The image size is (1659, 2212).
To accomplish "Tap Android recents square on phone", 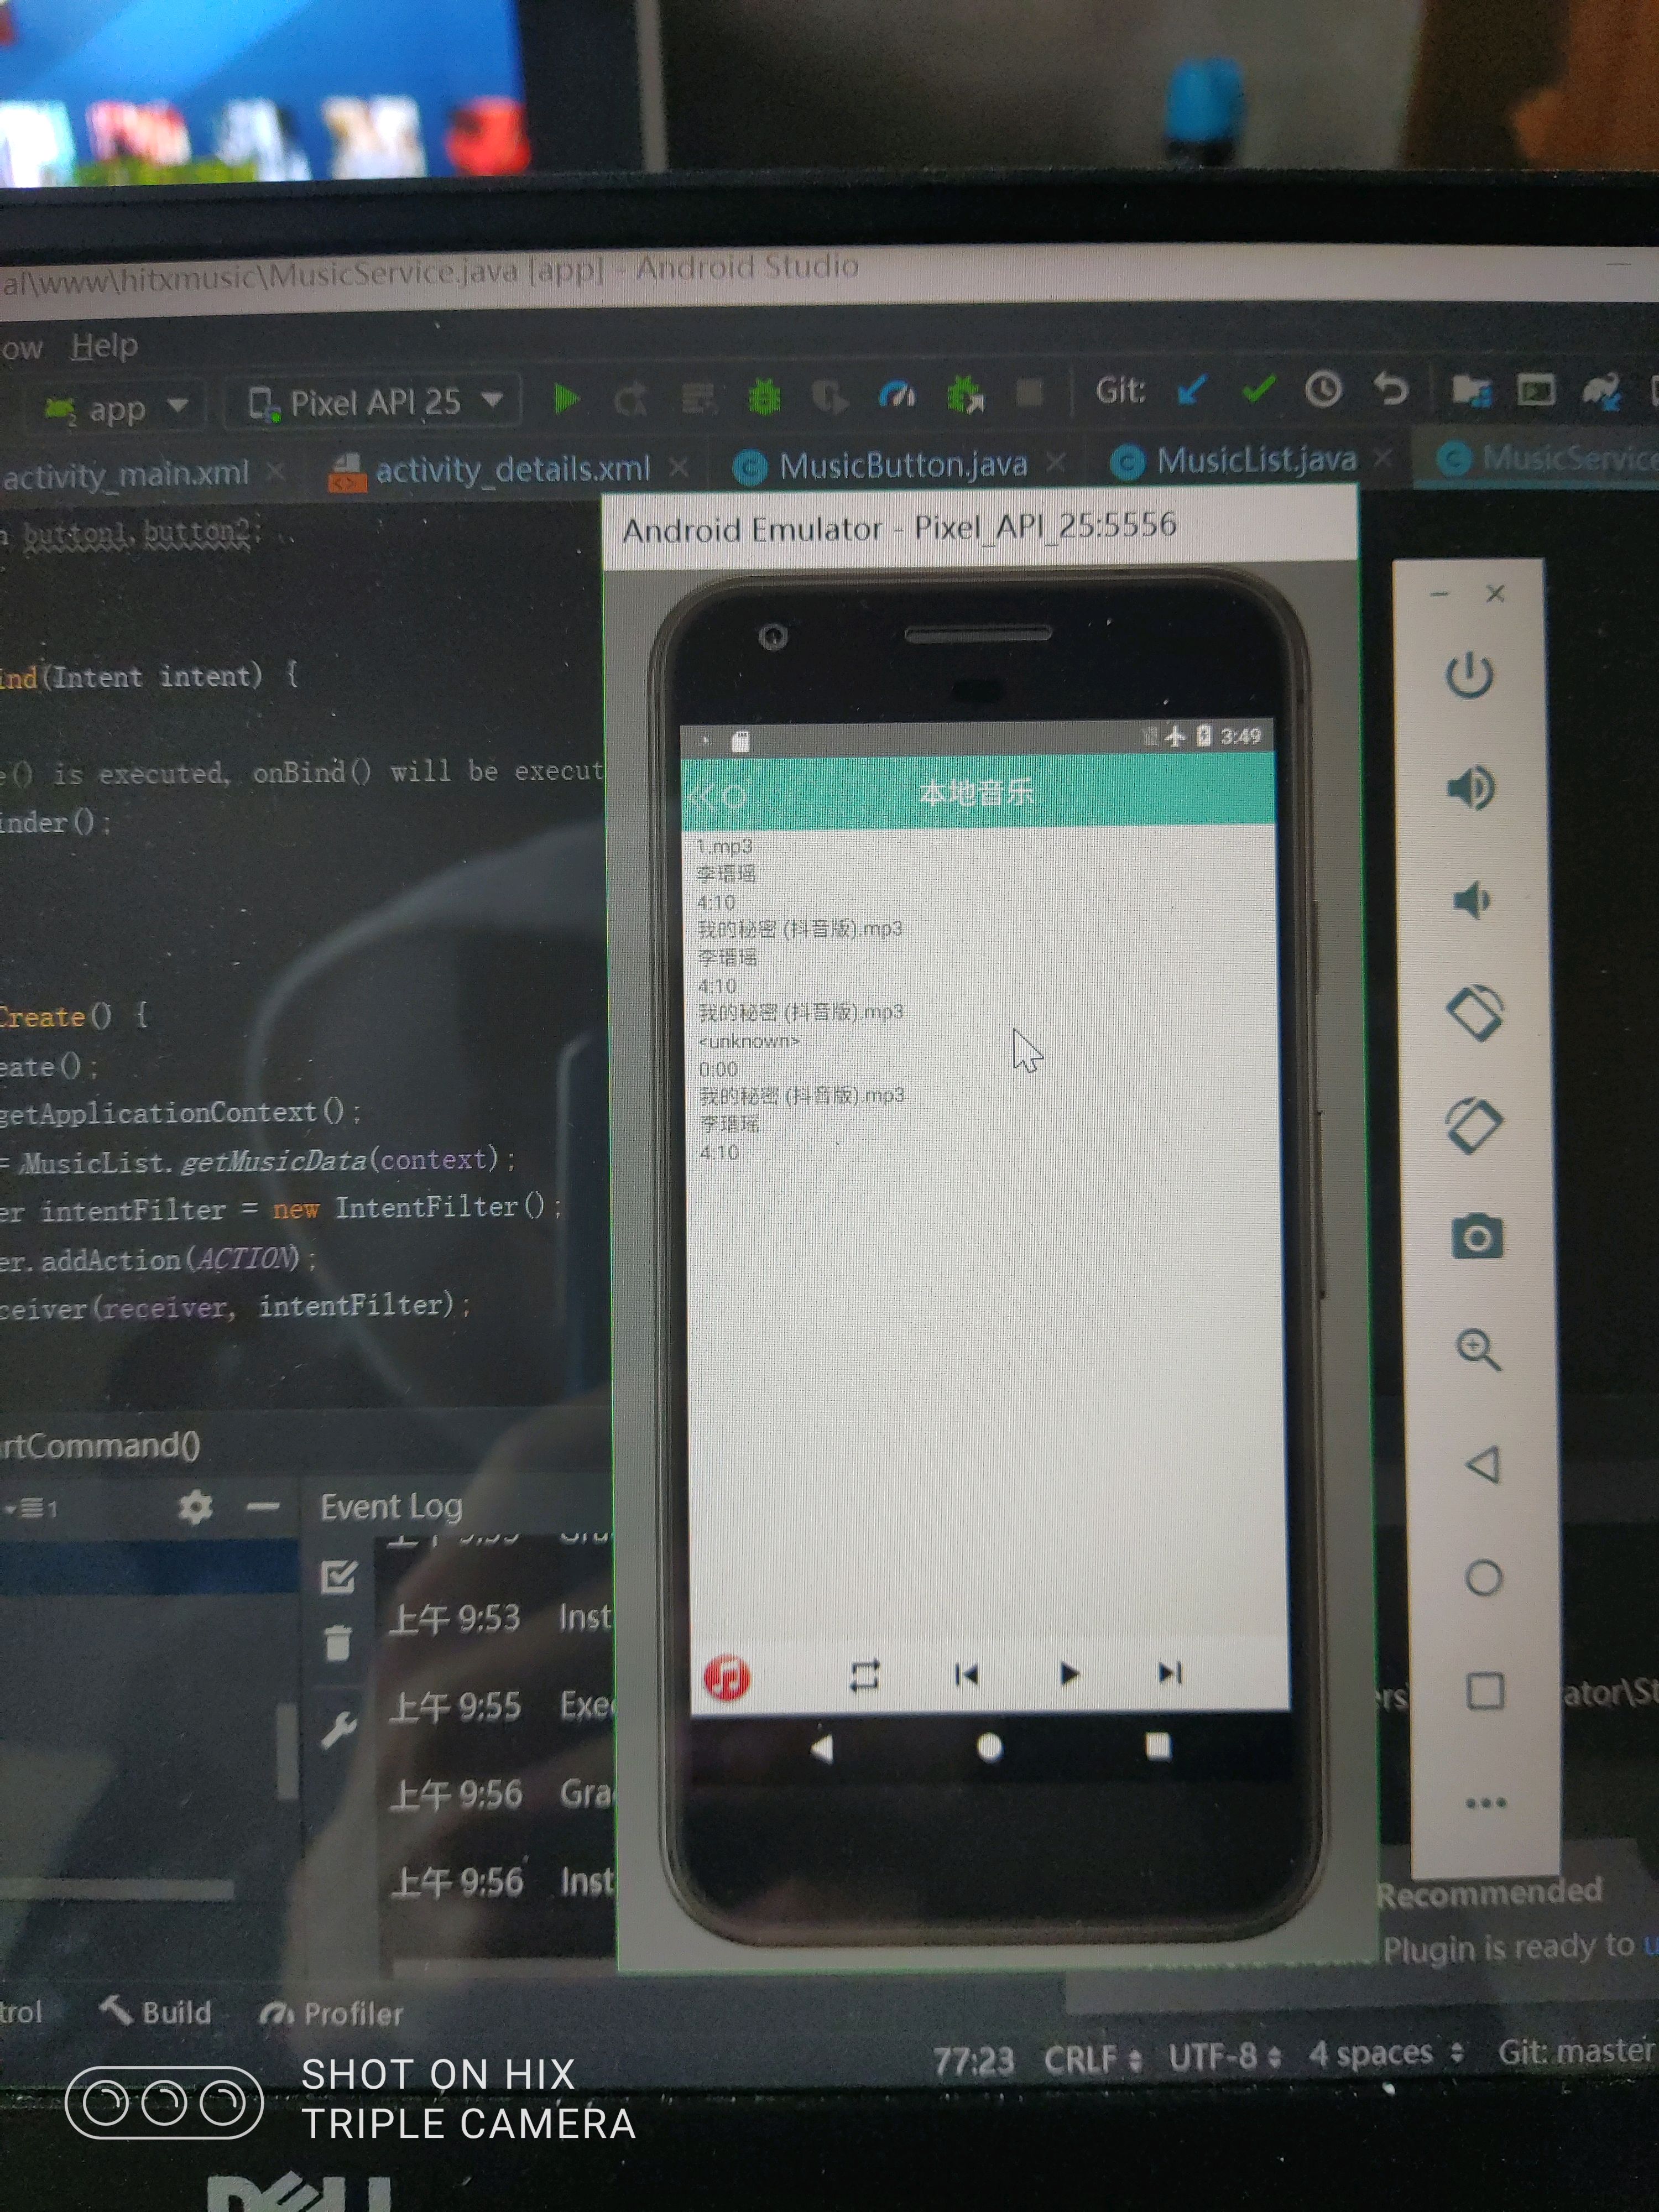I will [x=1157, y=1746].
